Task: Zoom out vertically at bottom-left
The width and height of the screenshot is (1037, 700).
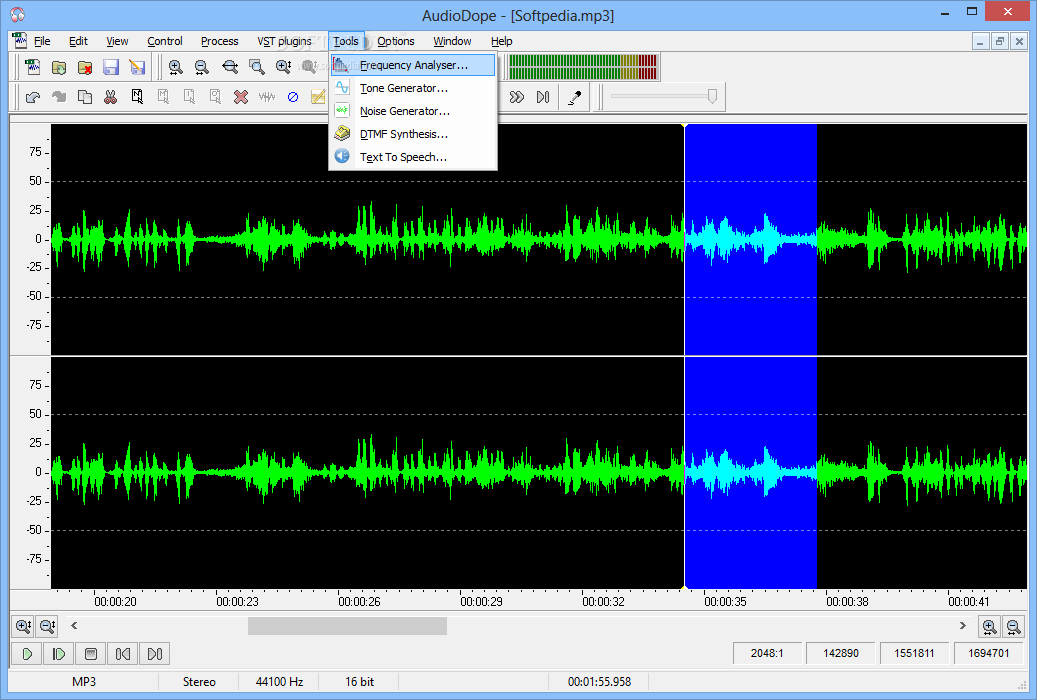Action: click(x=48, y=626)
